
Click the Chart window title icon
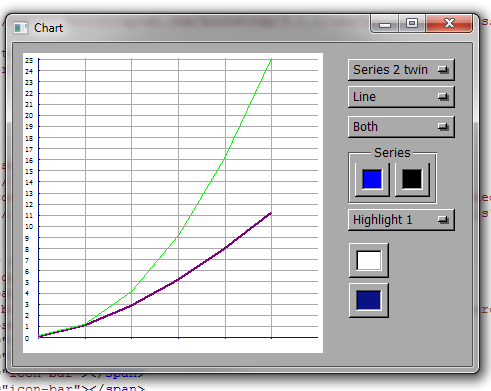[21, 28]
